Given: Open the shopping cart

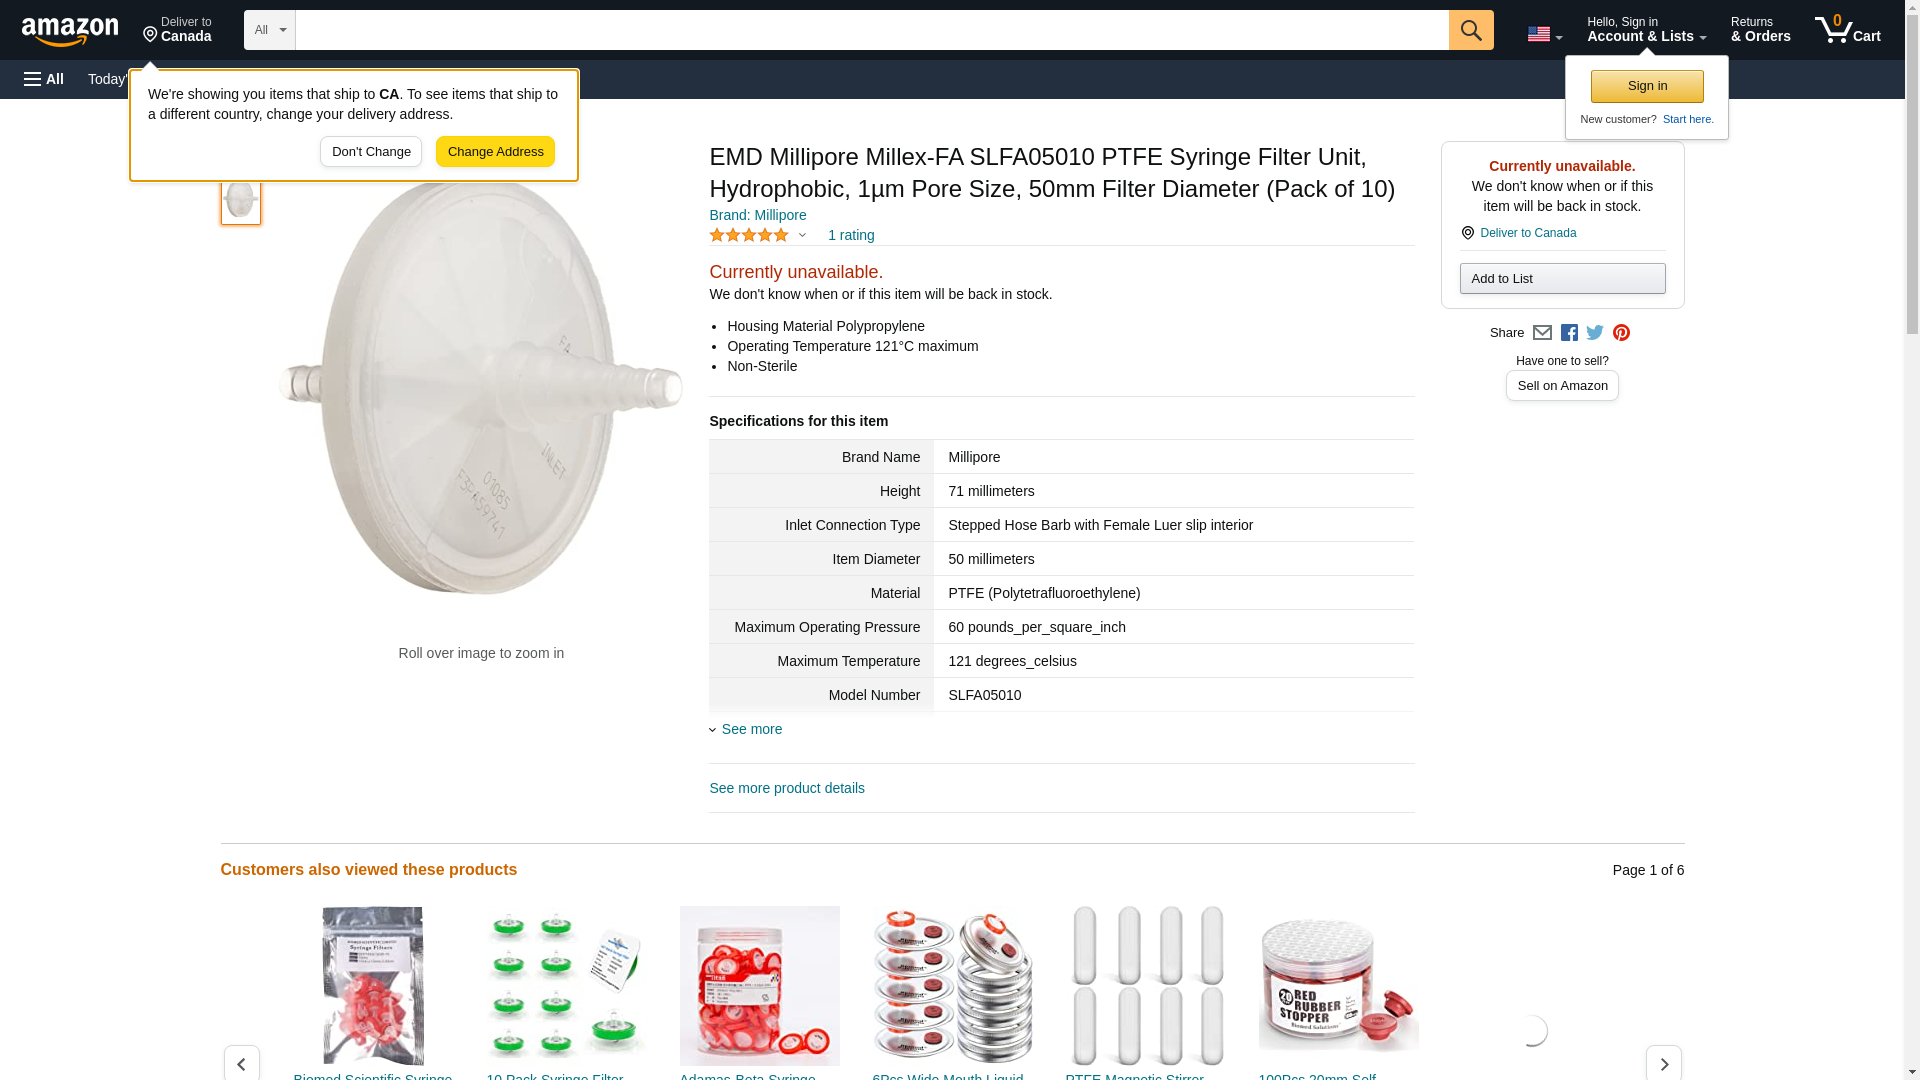Looking at the screenshot, I should [1847, 30].
